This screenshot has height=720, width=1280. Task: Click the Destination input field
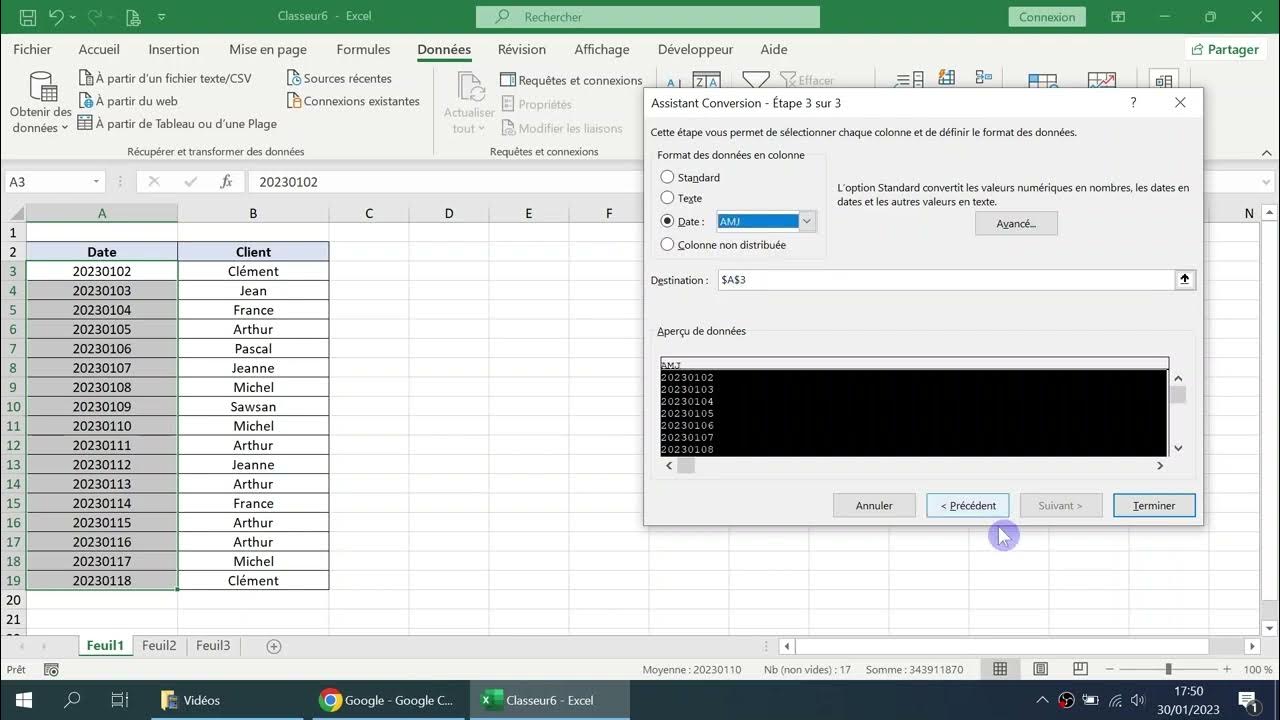[x=945, y=280]
